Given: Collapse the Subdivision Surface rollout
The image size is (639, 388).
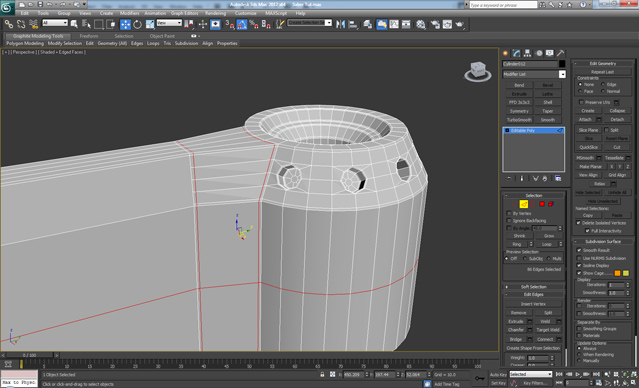Looking at the screenshot, I should click(603, 242).
